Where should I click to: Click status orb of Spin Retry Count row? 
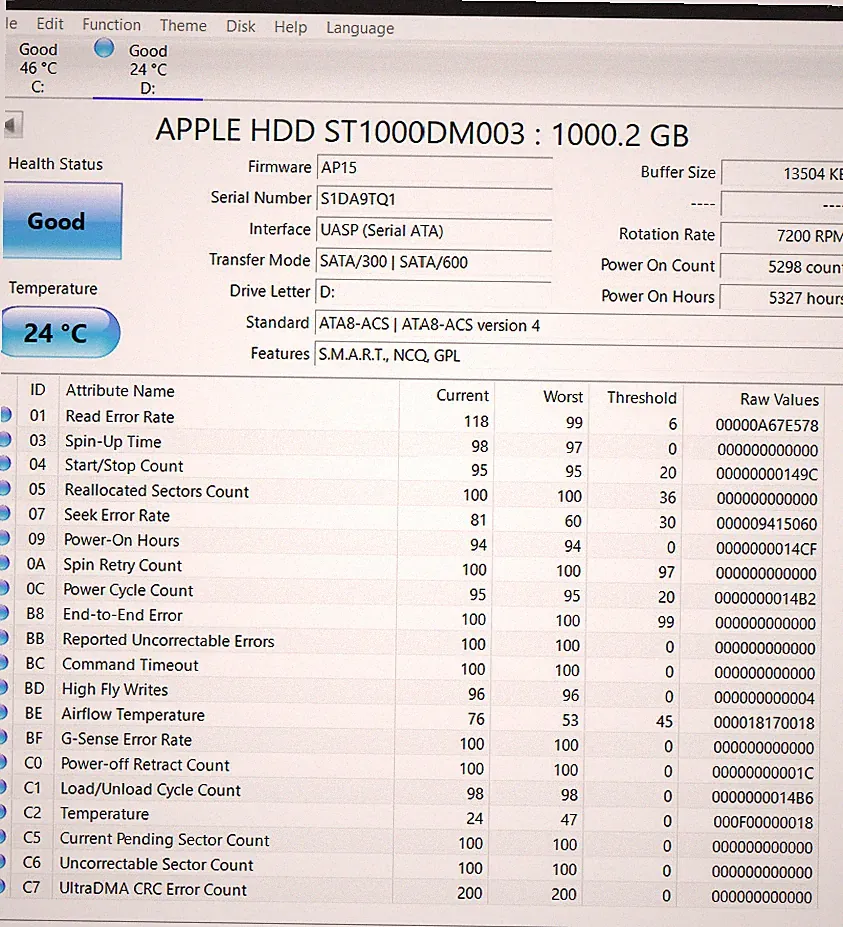[4, 563]
